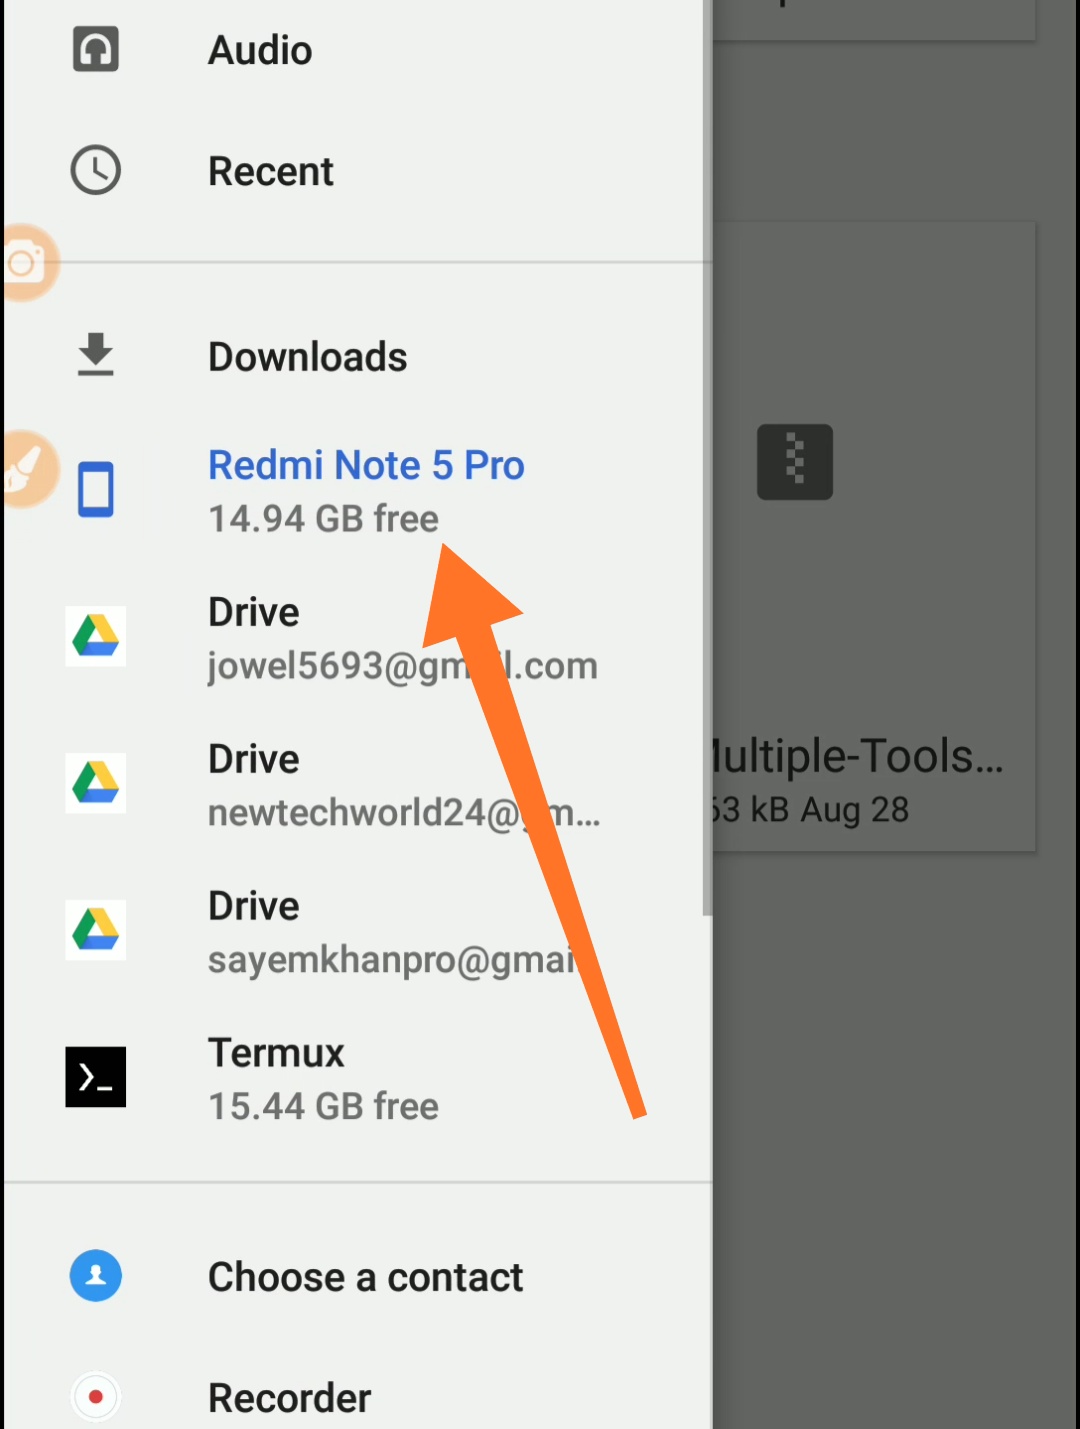Tap the Audio headphones icon
Screen dimensions: 1080x1429
click(x=96, y=49)
